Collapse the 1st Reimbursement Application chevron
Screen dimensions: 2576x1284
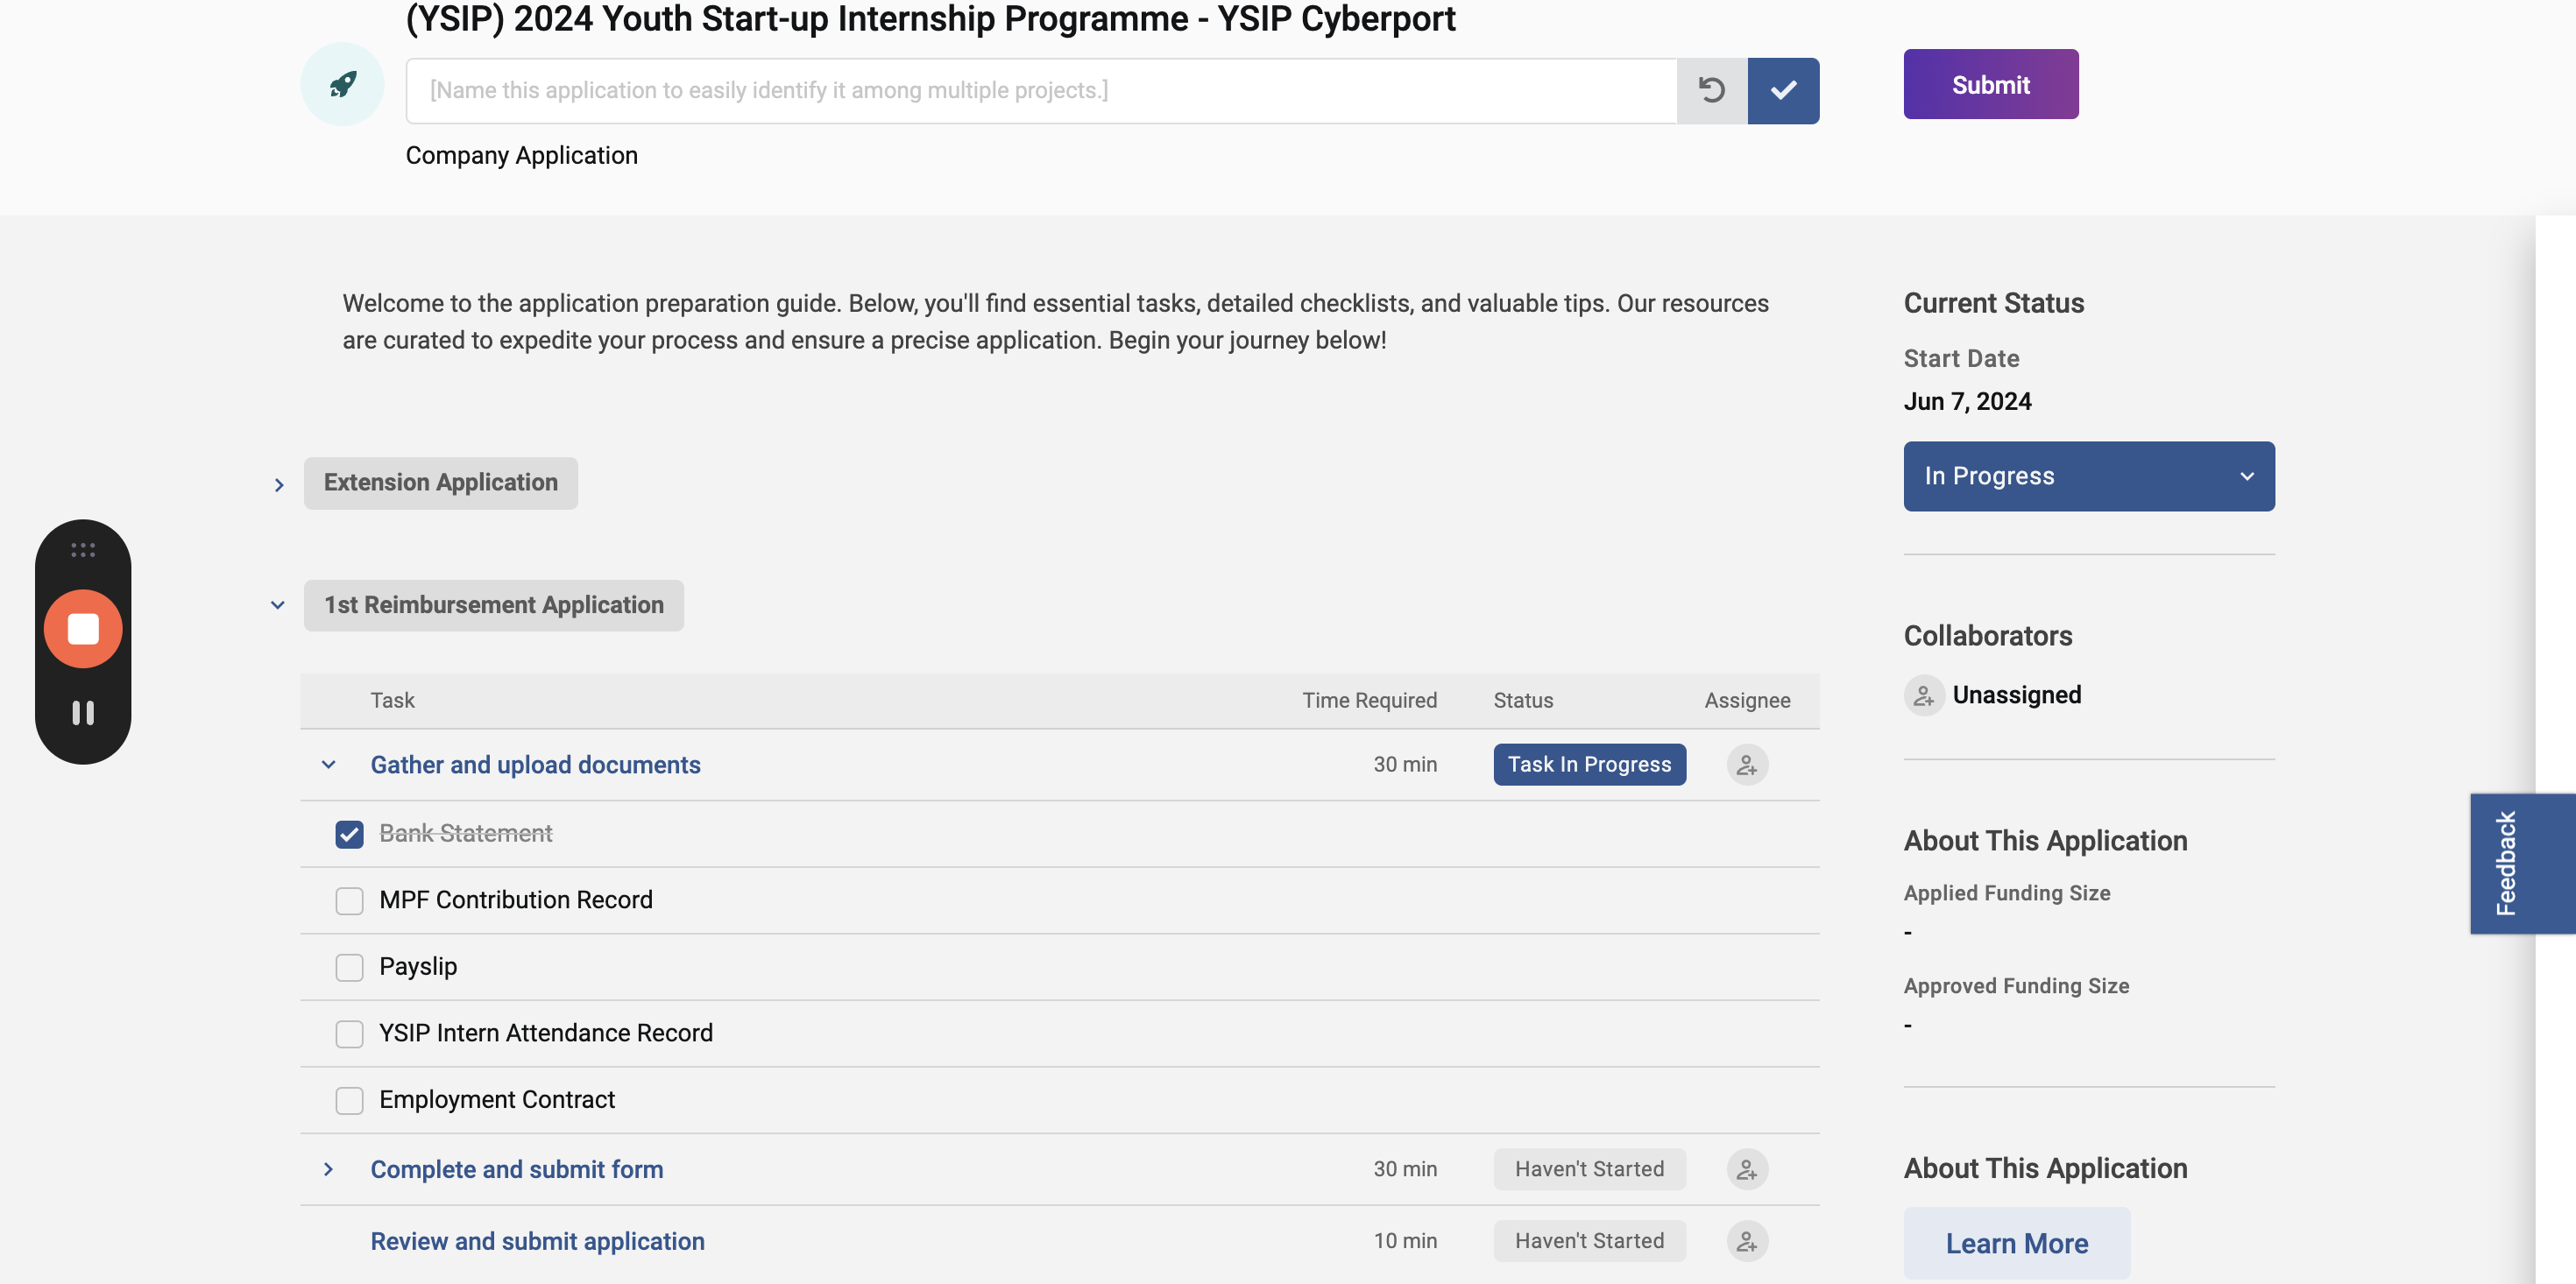[278, 605]
